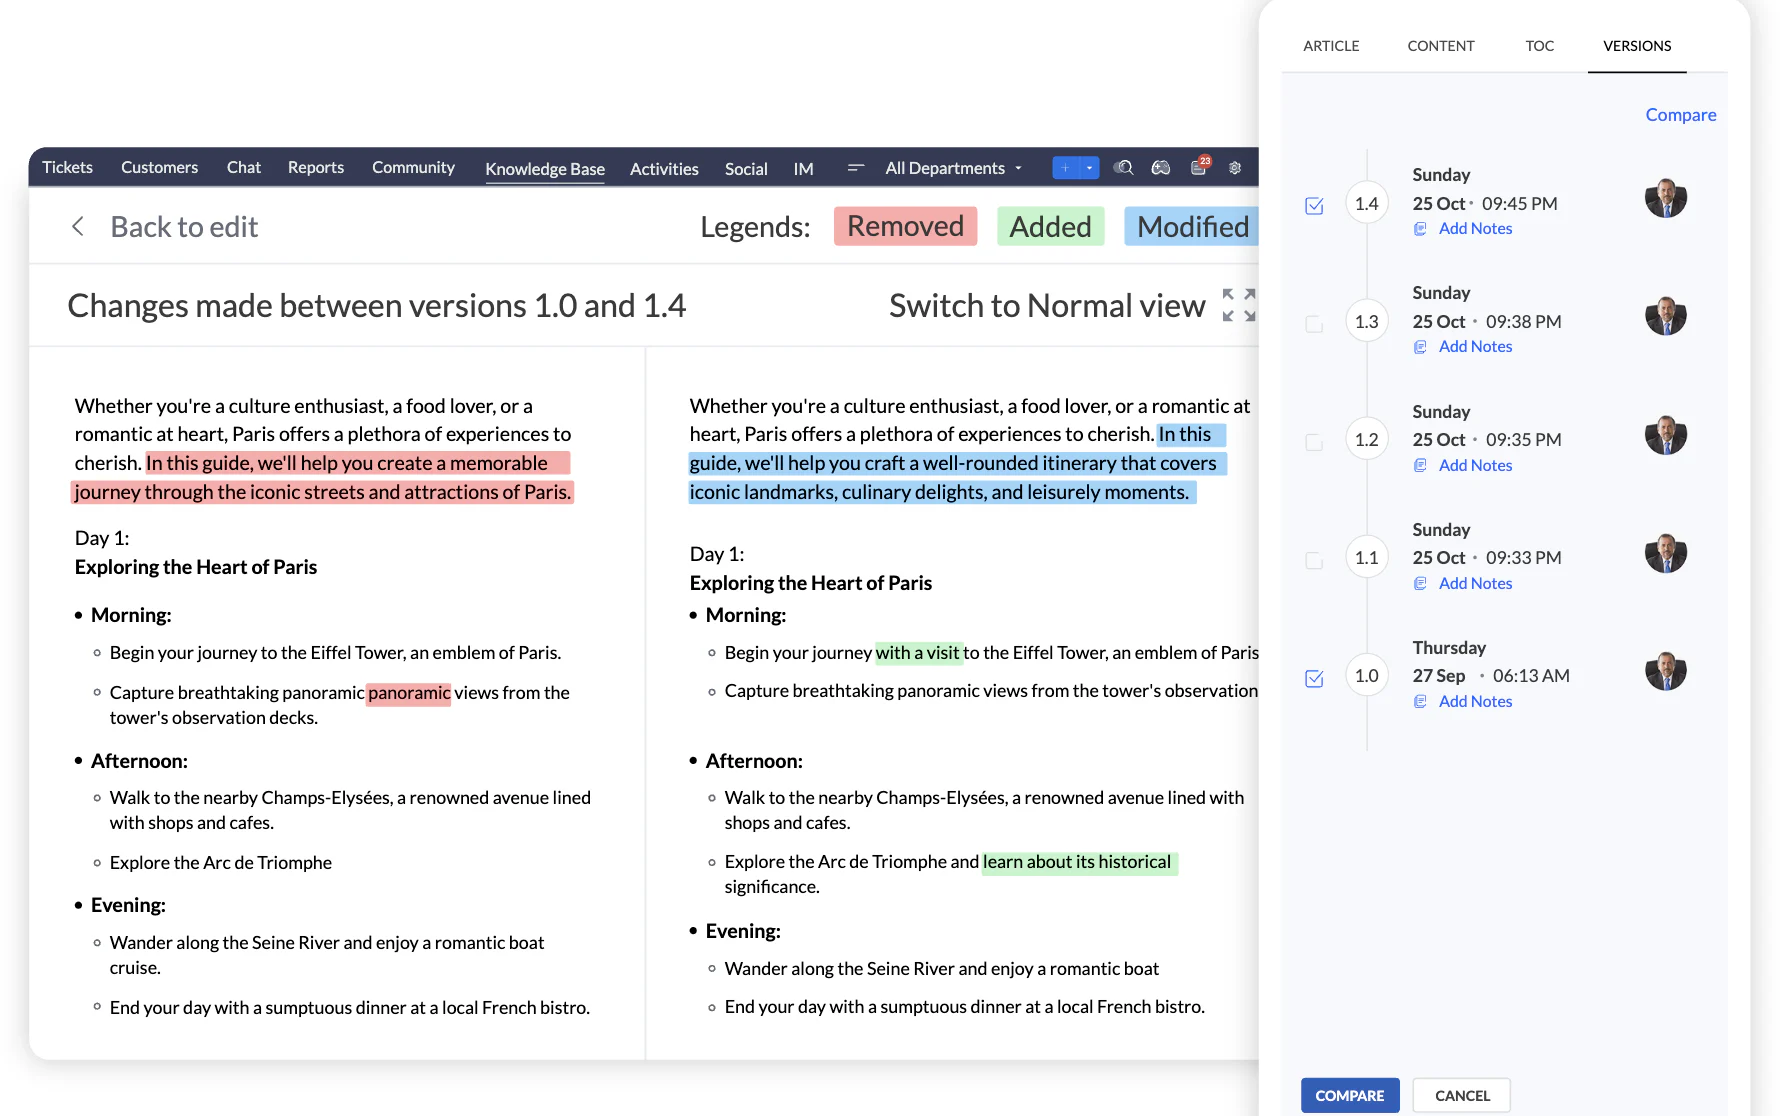Check the version 1.2 checkbox
This screenshot has width=1780, height=1116.
tap(1314, 442)
